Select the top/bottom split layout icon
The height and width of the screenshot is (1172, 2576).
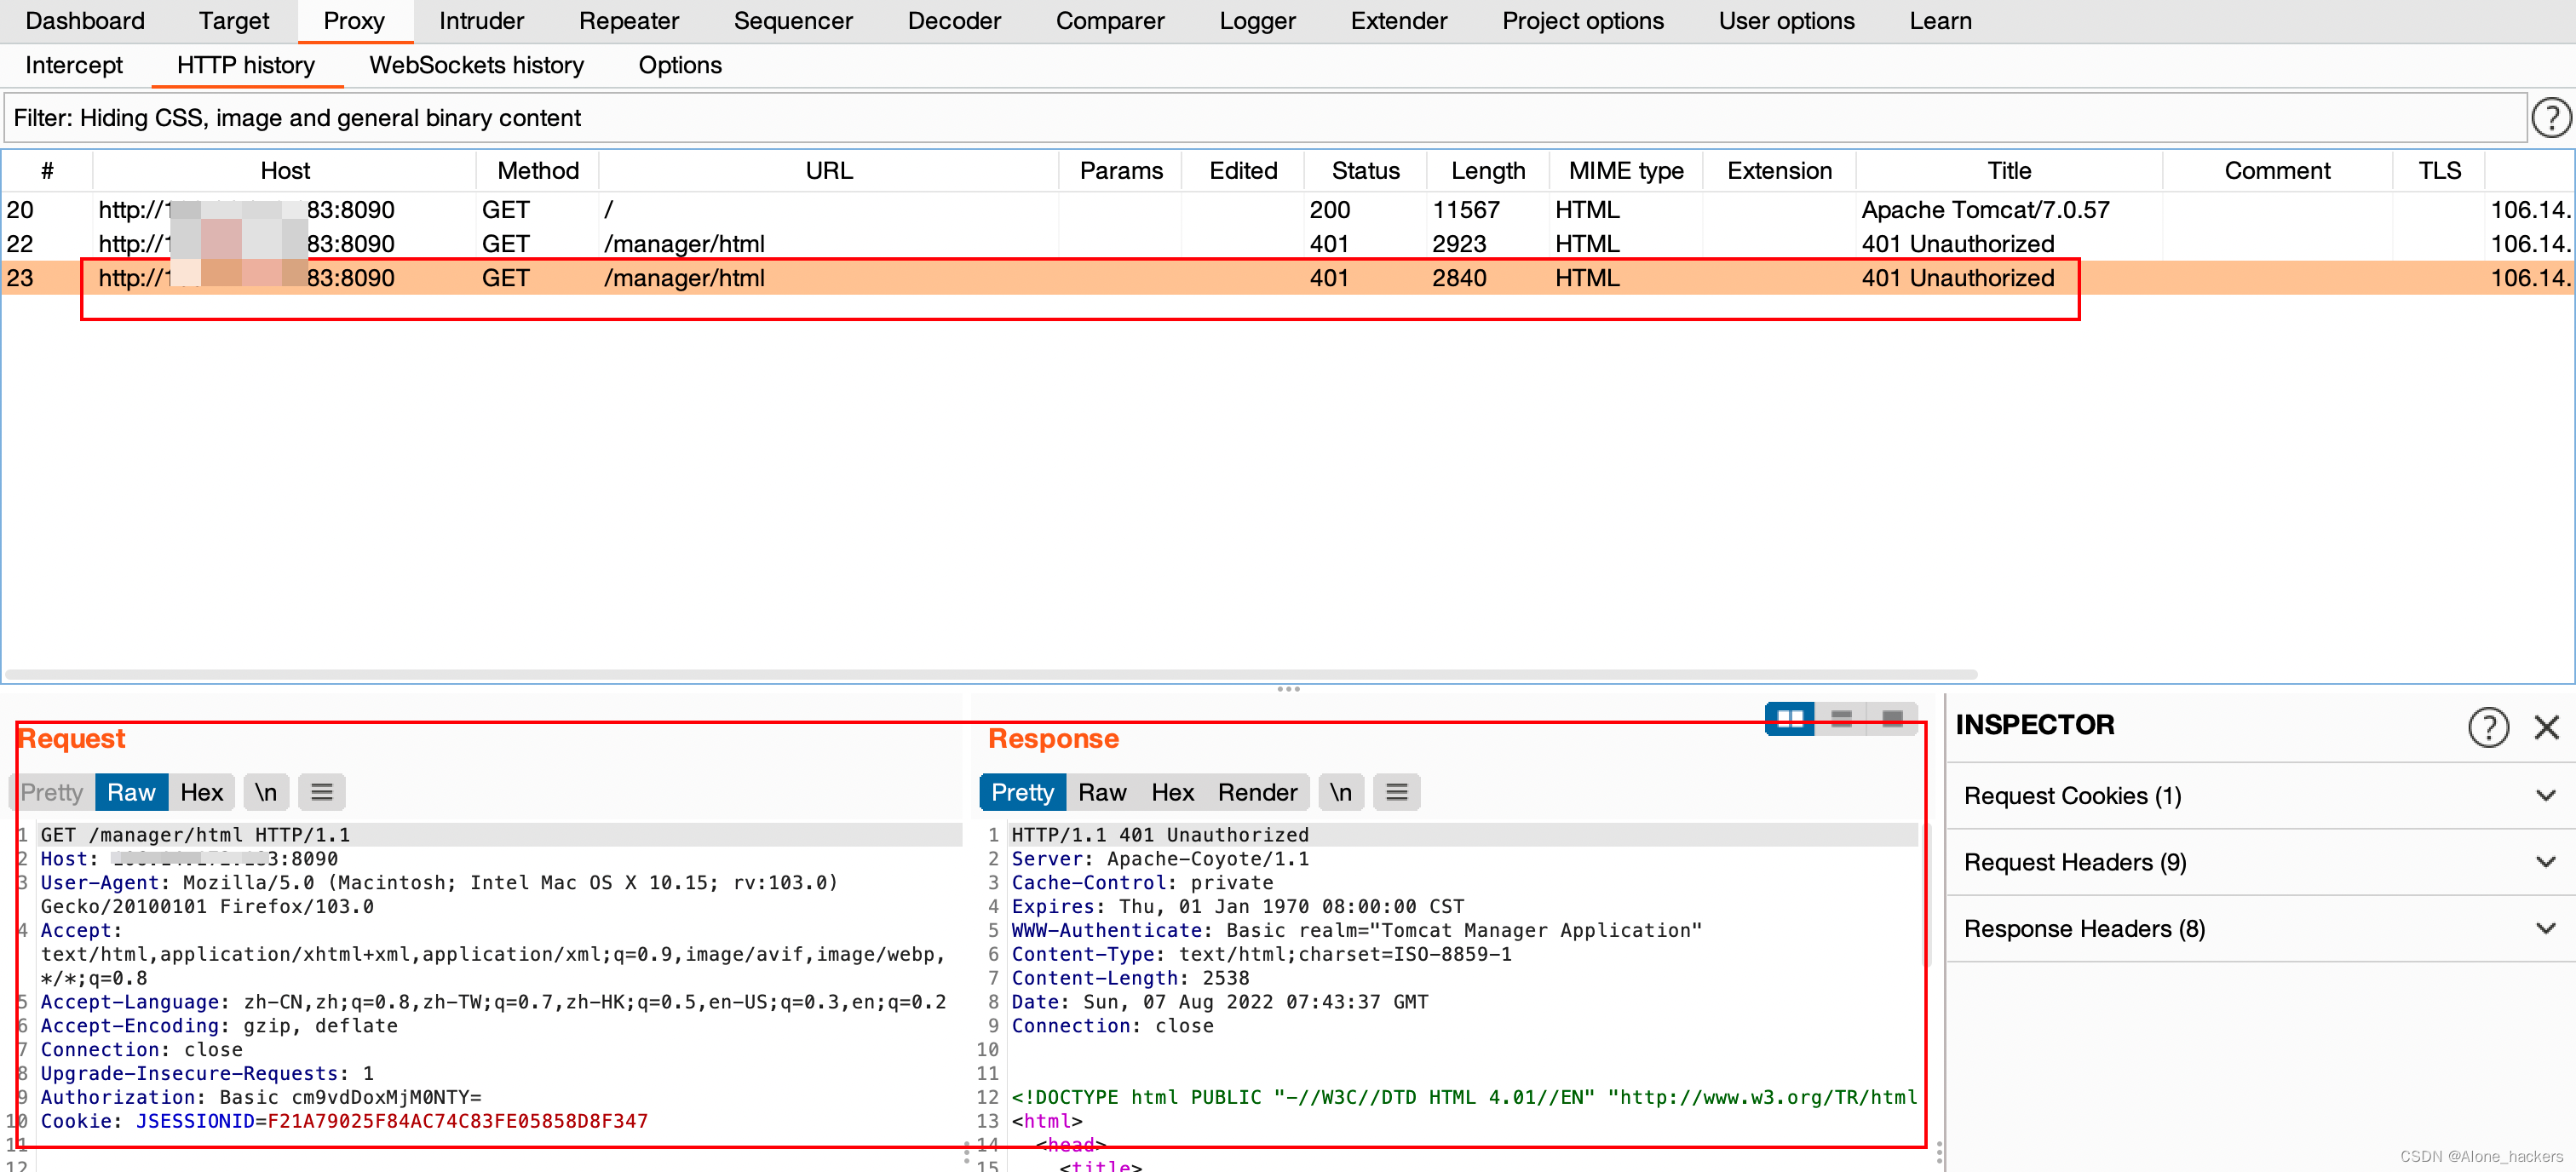point(1841,718)
